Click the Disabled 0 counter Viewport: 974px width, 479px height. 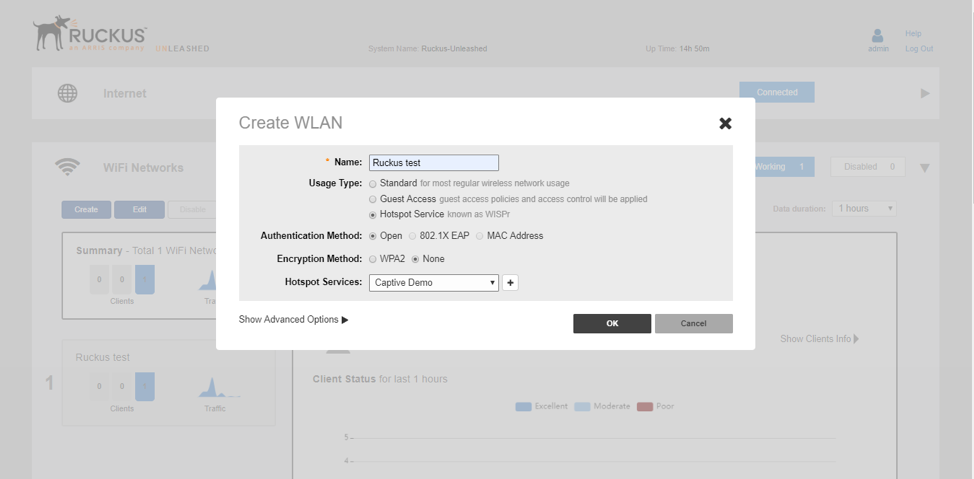pyautogui.click(x=868, y=167)
